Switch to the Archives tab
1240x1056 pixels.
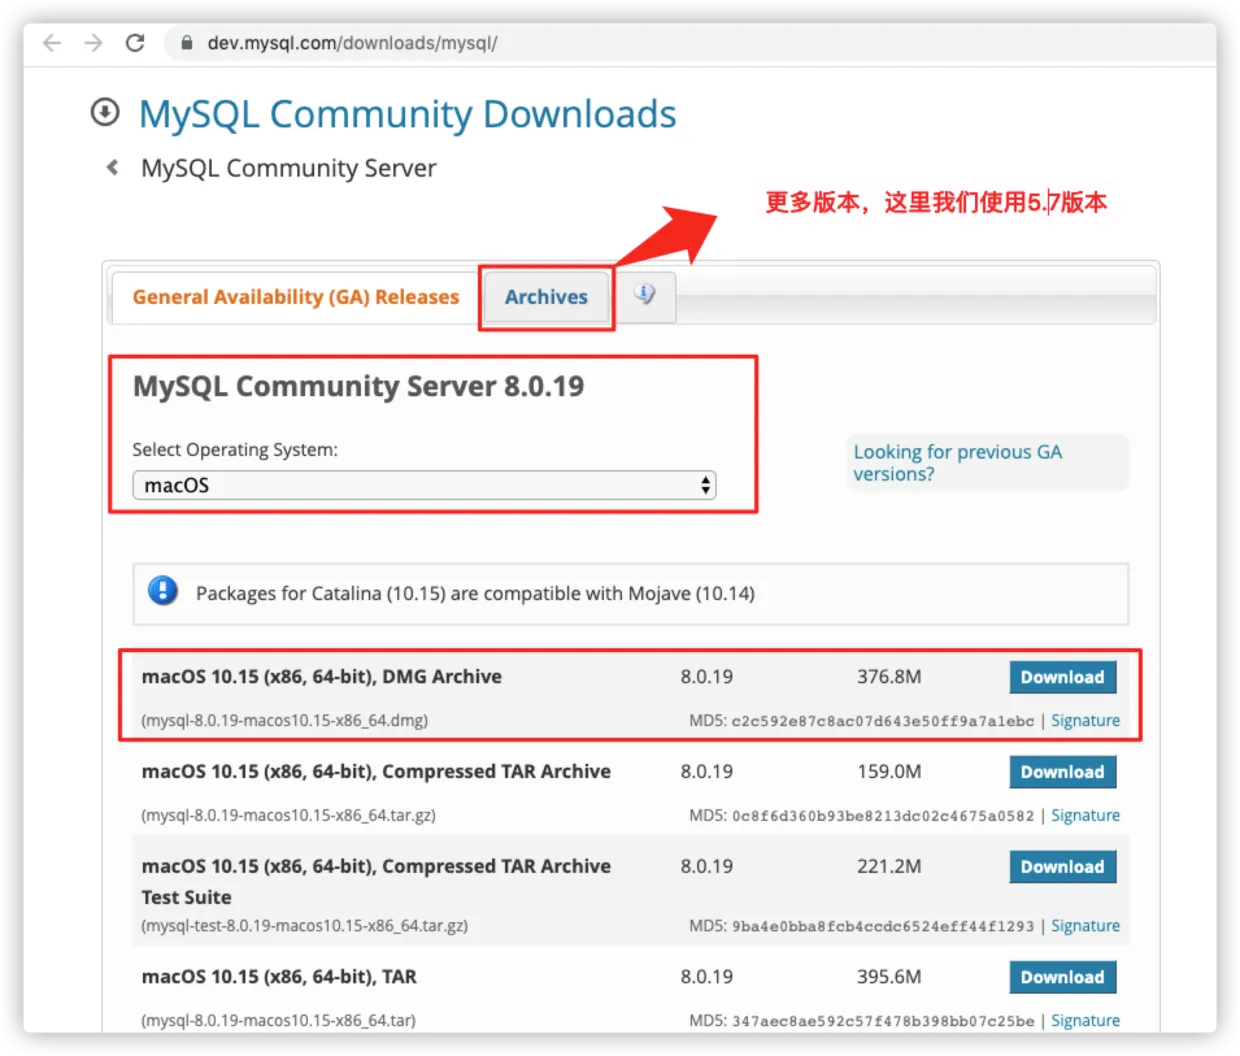546,297
